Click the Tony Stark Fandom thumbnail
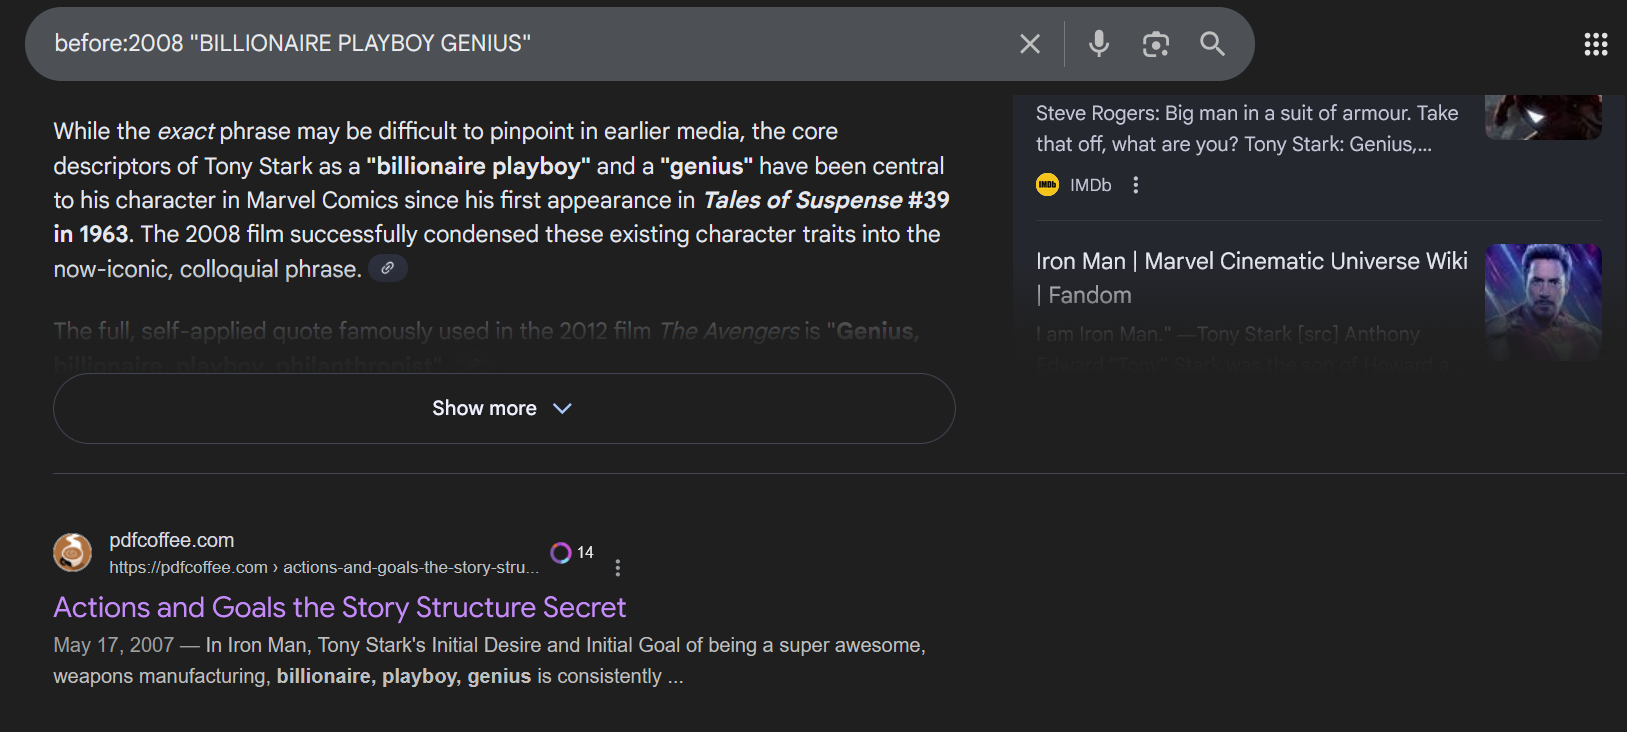 1543,301
